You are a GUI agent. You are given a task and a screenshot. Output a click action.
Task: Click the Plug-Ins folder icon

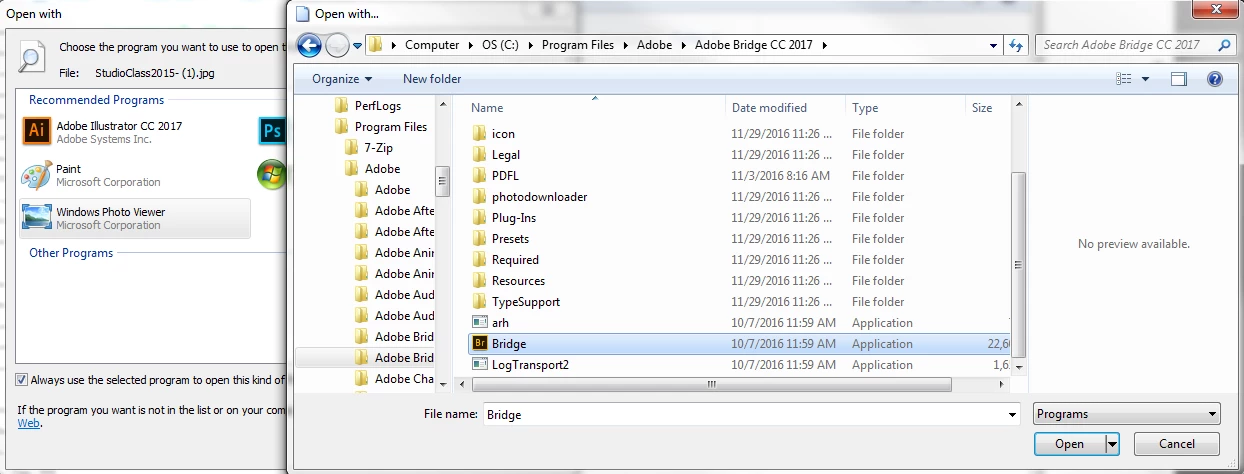click(x=479, y=218)
